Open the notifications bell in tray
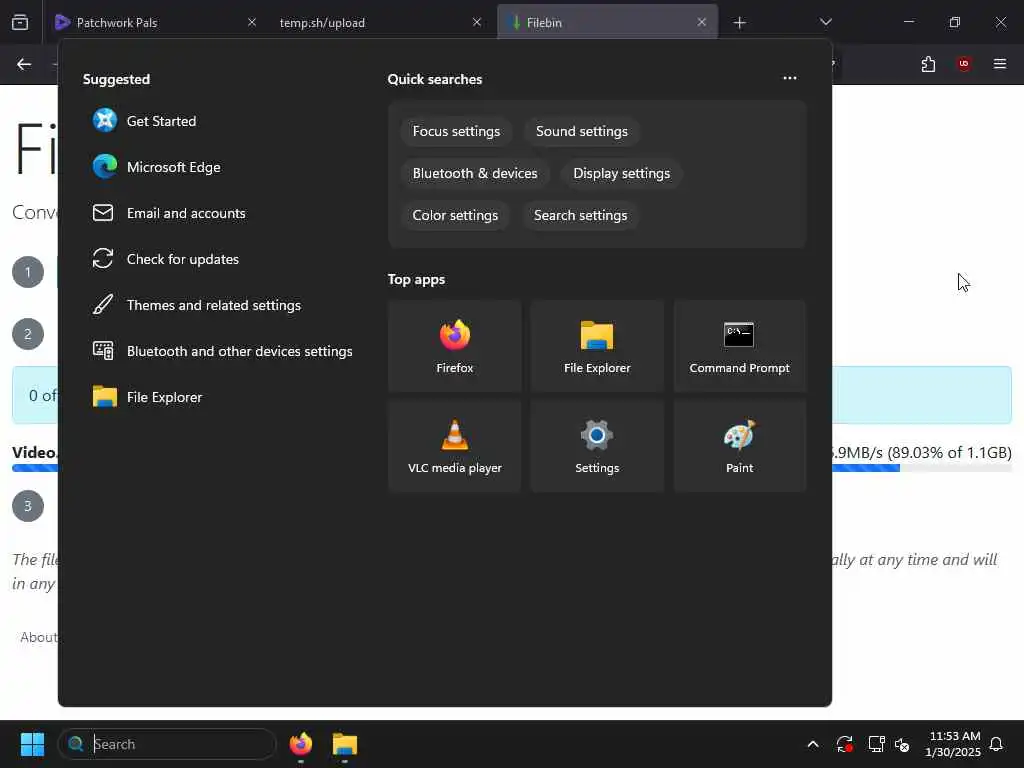Image resolution: width=1024 pixels, height=768 pixels. point(996,744)
